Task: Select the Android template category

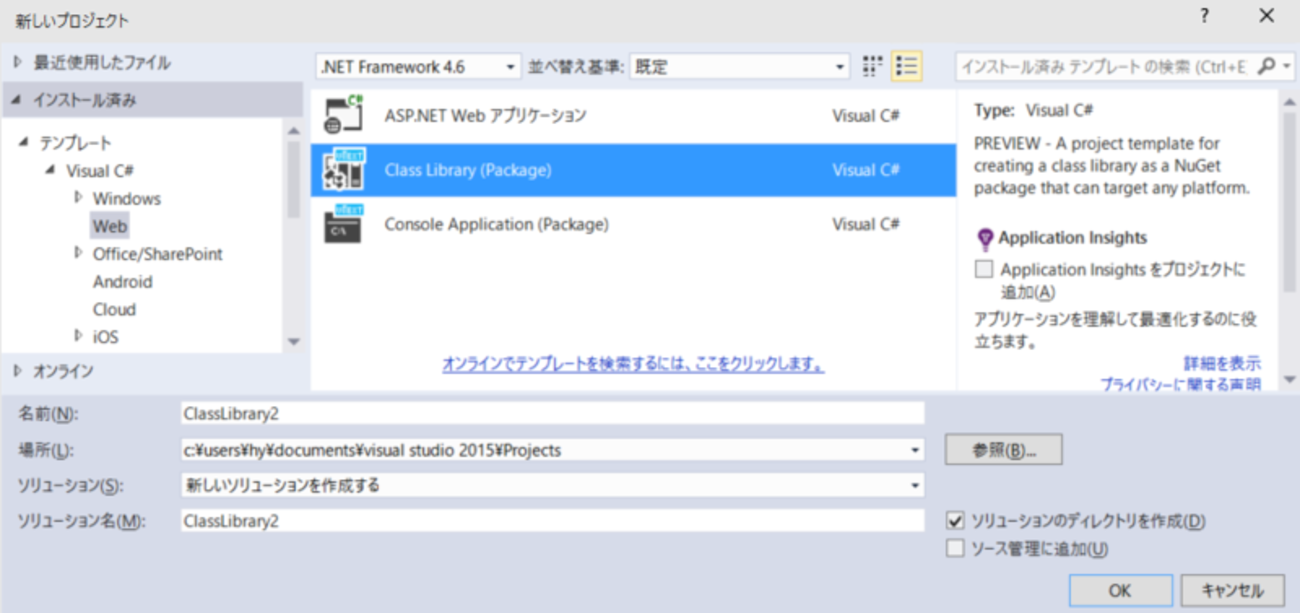Action: click(123, 282)
